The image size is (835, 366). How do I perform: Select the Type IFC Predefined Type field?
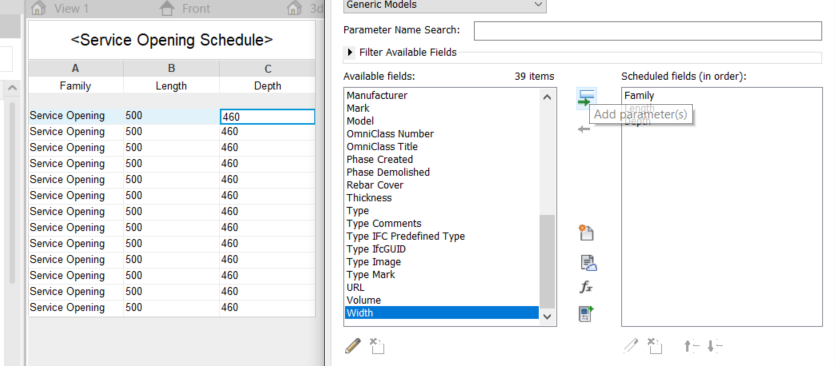tap(406, 236)
